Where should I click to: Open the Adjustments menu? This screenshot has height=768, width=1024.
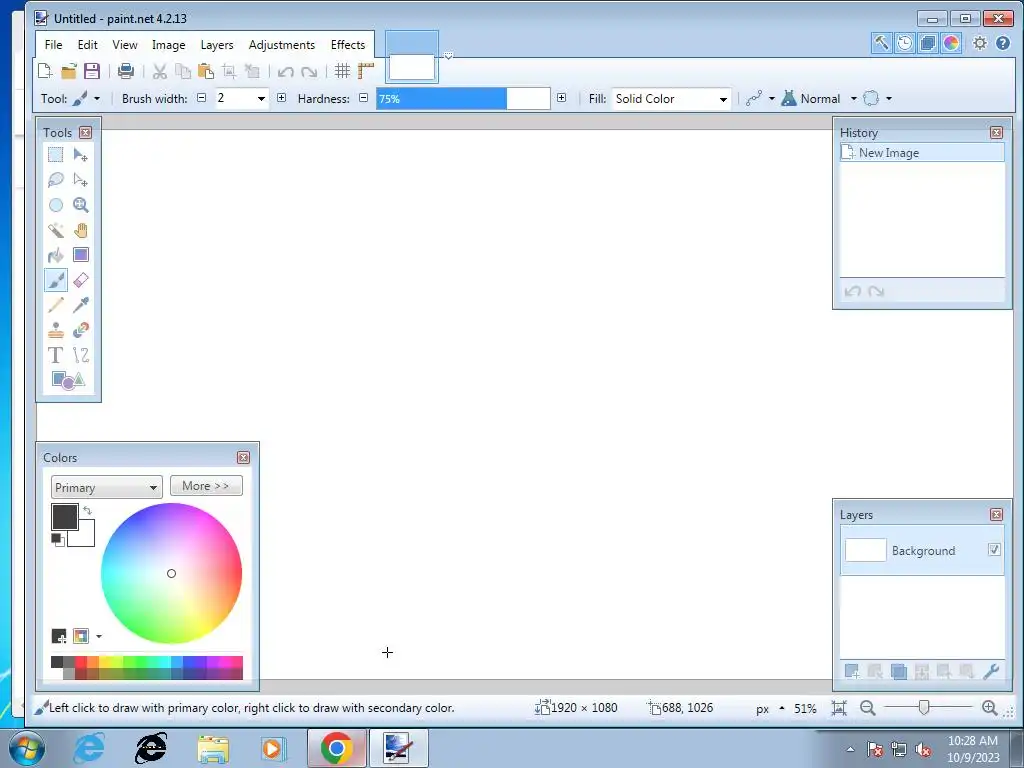(x=281, y=44)
